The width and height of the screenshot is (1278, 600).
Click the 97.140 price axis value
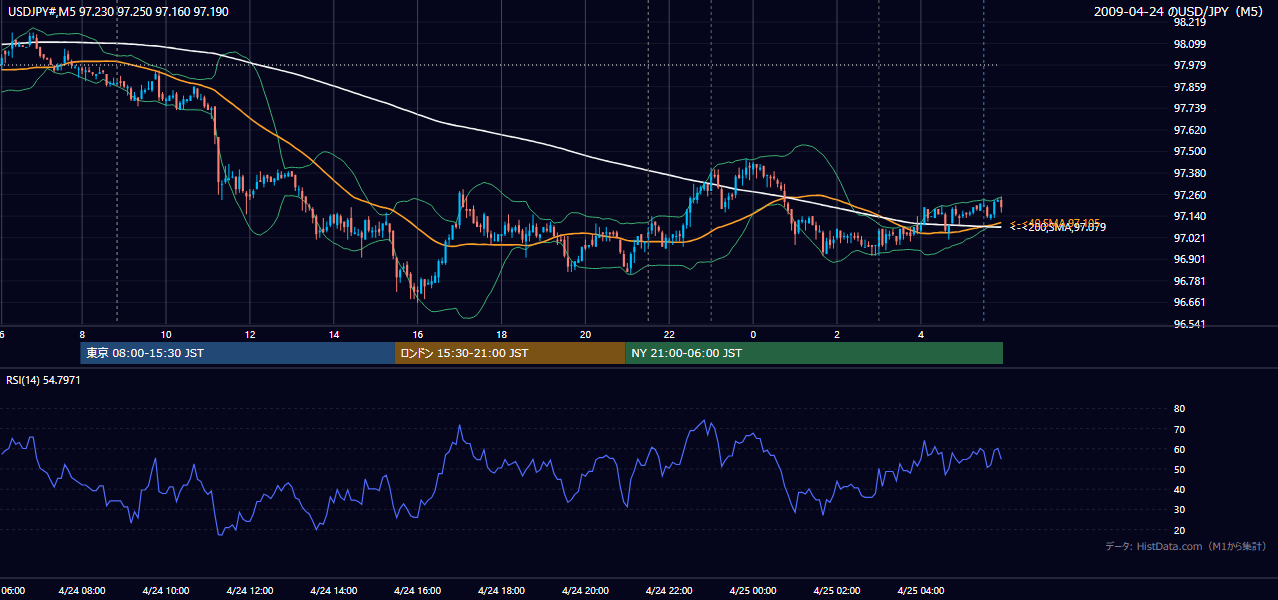coord(1189,216)
